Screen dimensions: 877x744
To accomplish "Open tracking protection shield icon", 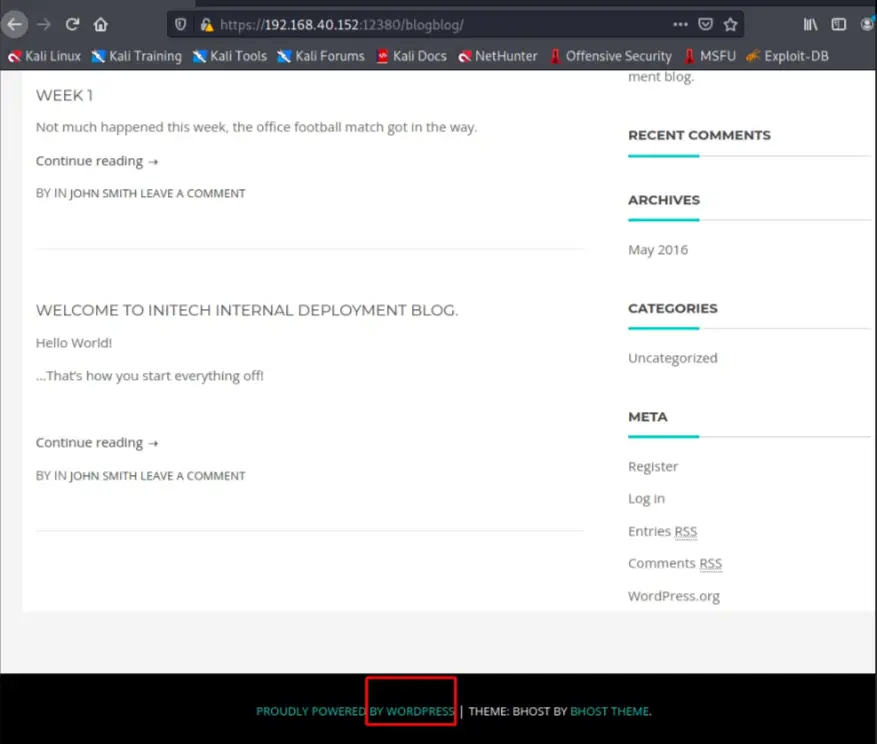I will tap(180, 25).
